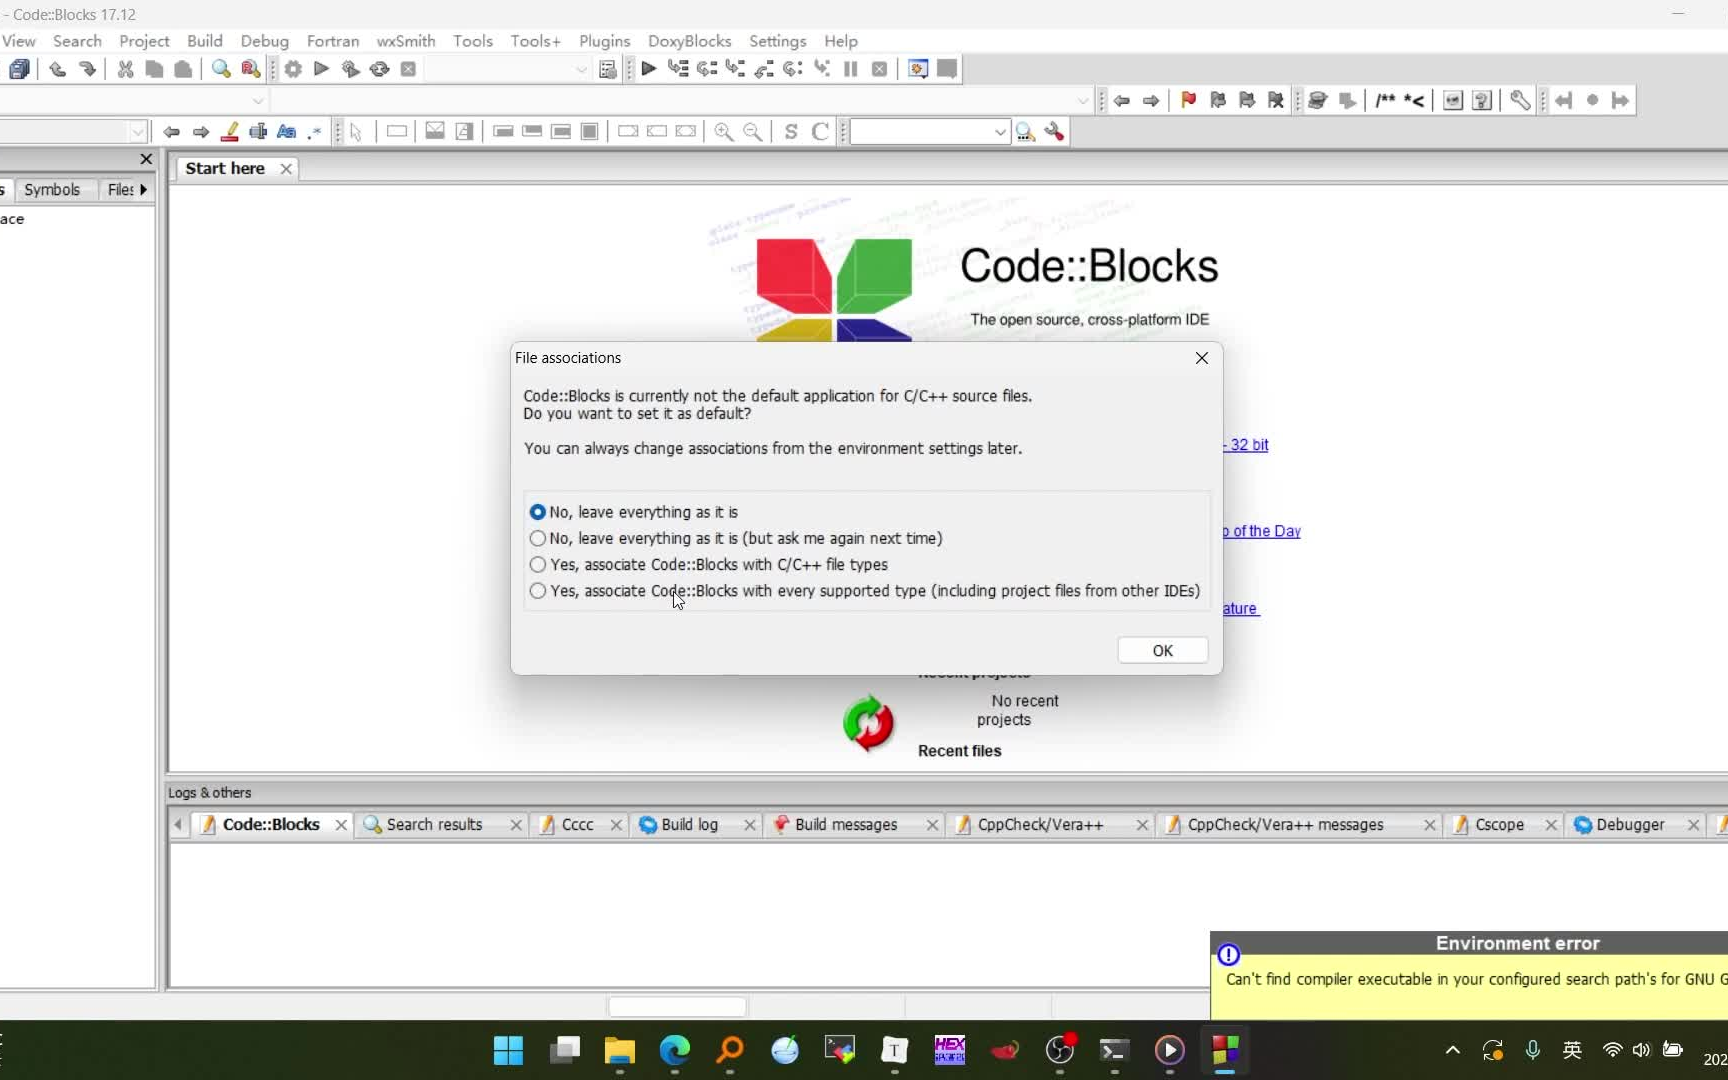Screen dimensions: 1728x1080
Task: Switch to the Build log tab
Action: (690, 825)
